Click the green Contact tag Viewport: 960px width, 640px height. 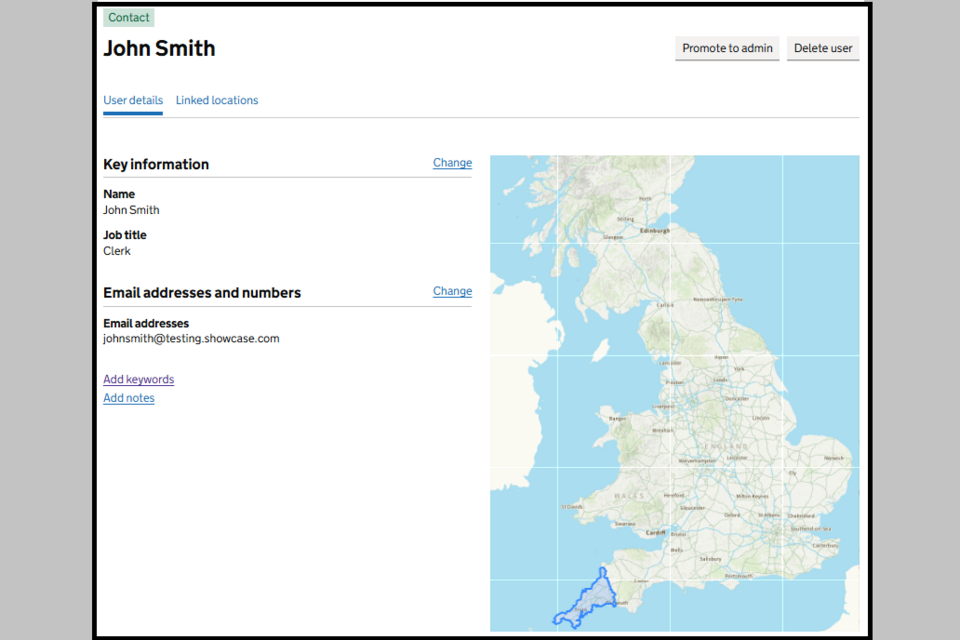pos(129,17)
